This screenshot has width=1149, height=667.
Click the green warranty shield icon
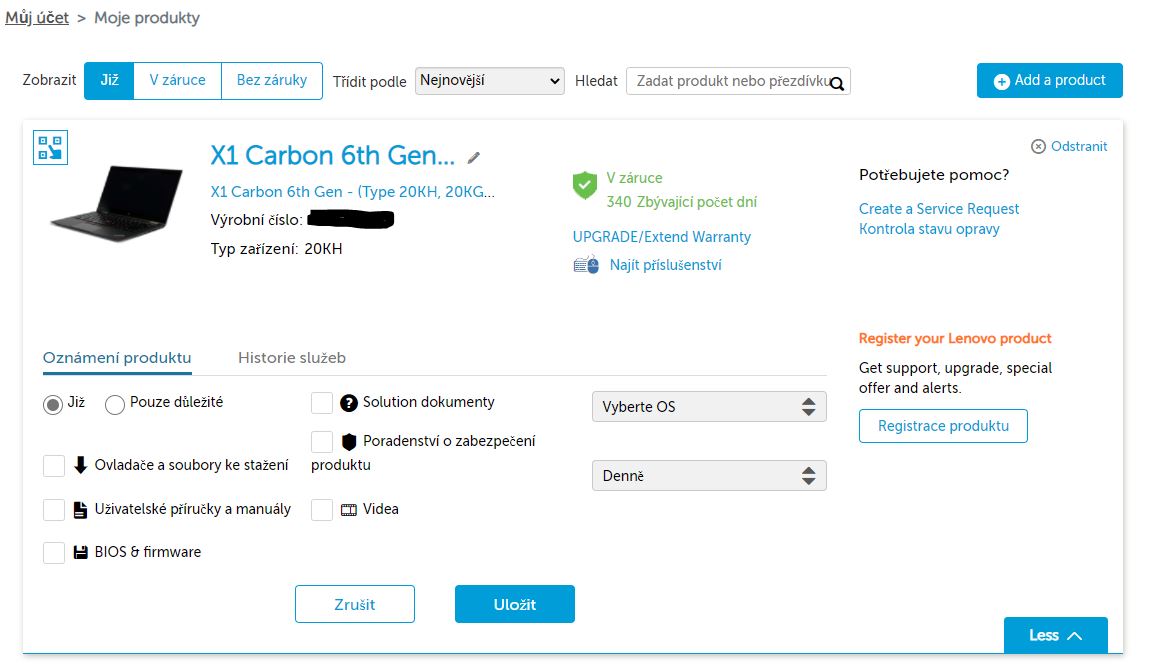click(584, 185)
